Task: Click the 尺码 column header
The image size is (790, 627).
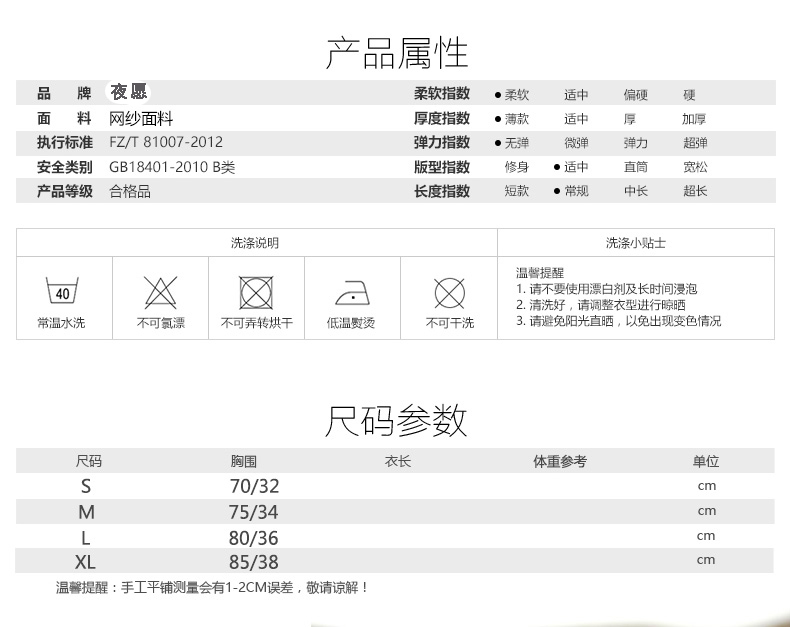Action: (88, 462)
